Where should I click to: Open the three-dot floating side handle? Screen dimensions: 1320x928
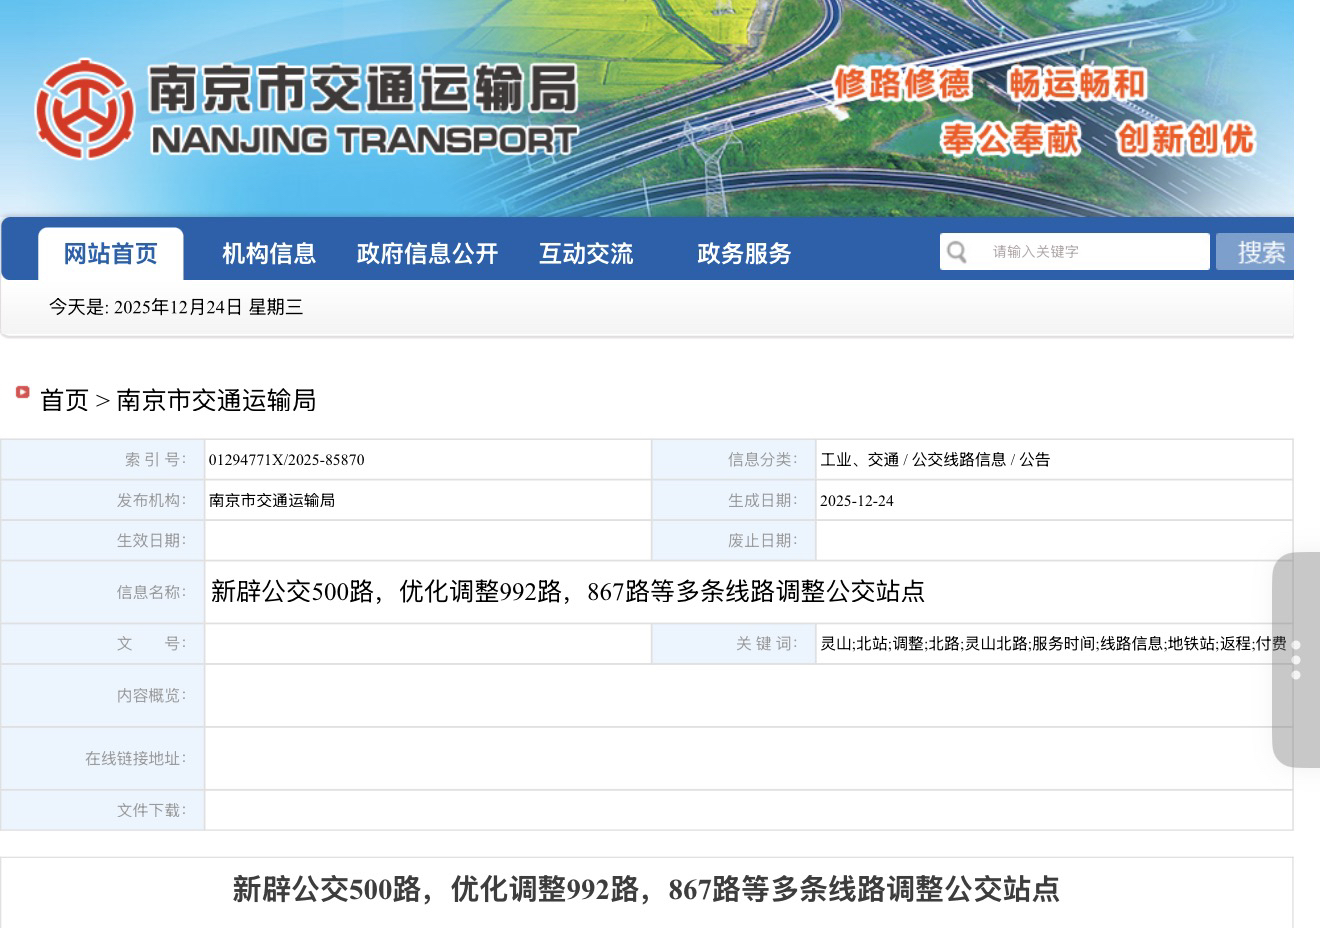pos(1296,660)
